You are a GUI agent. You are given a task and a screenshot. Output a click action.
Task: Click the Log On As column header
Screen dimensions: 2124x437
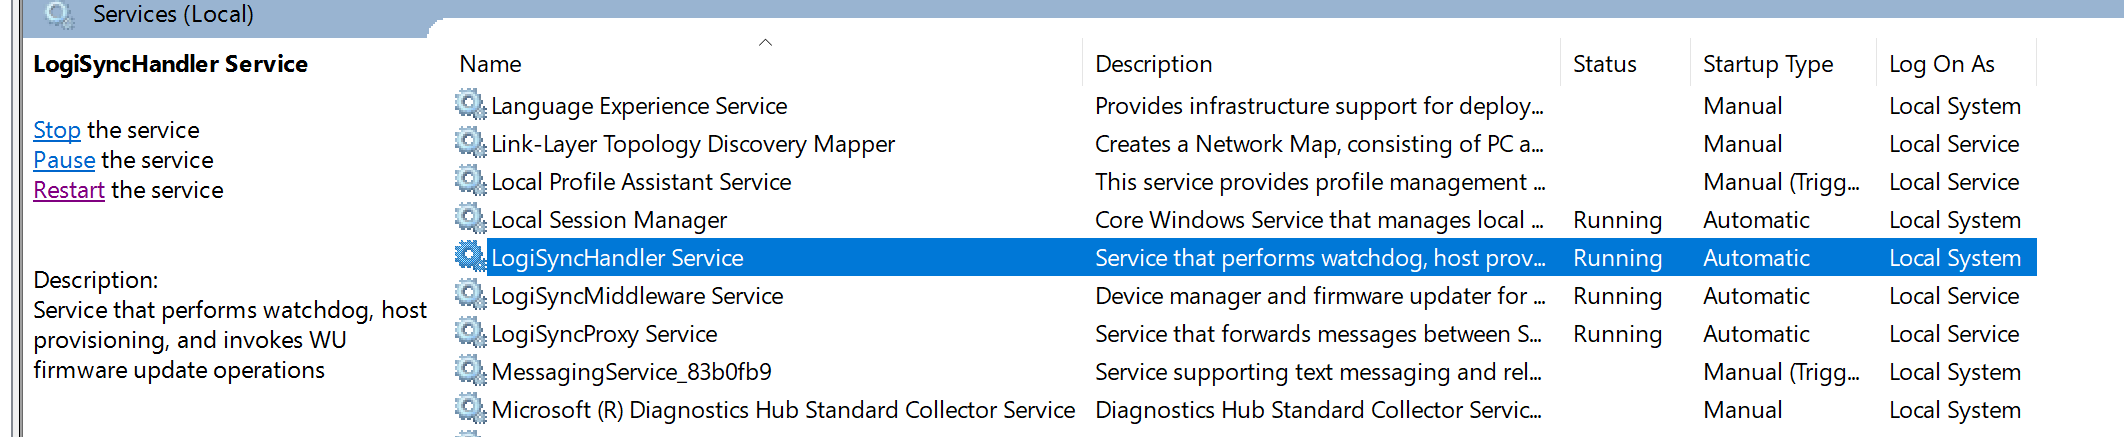pos(1941,64)
